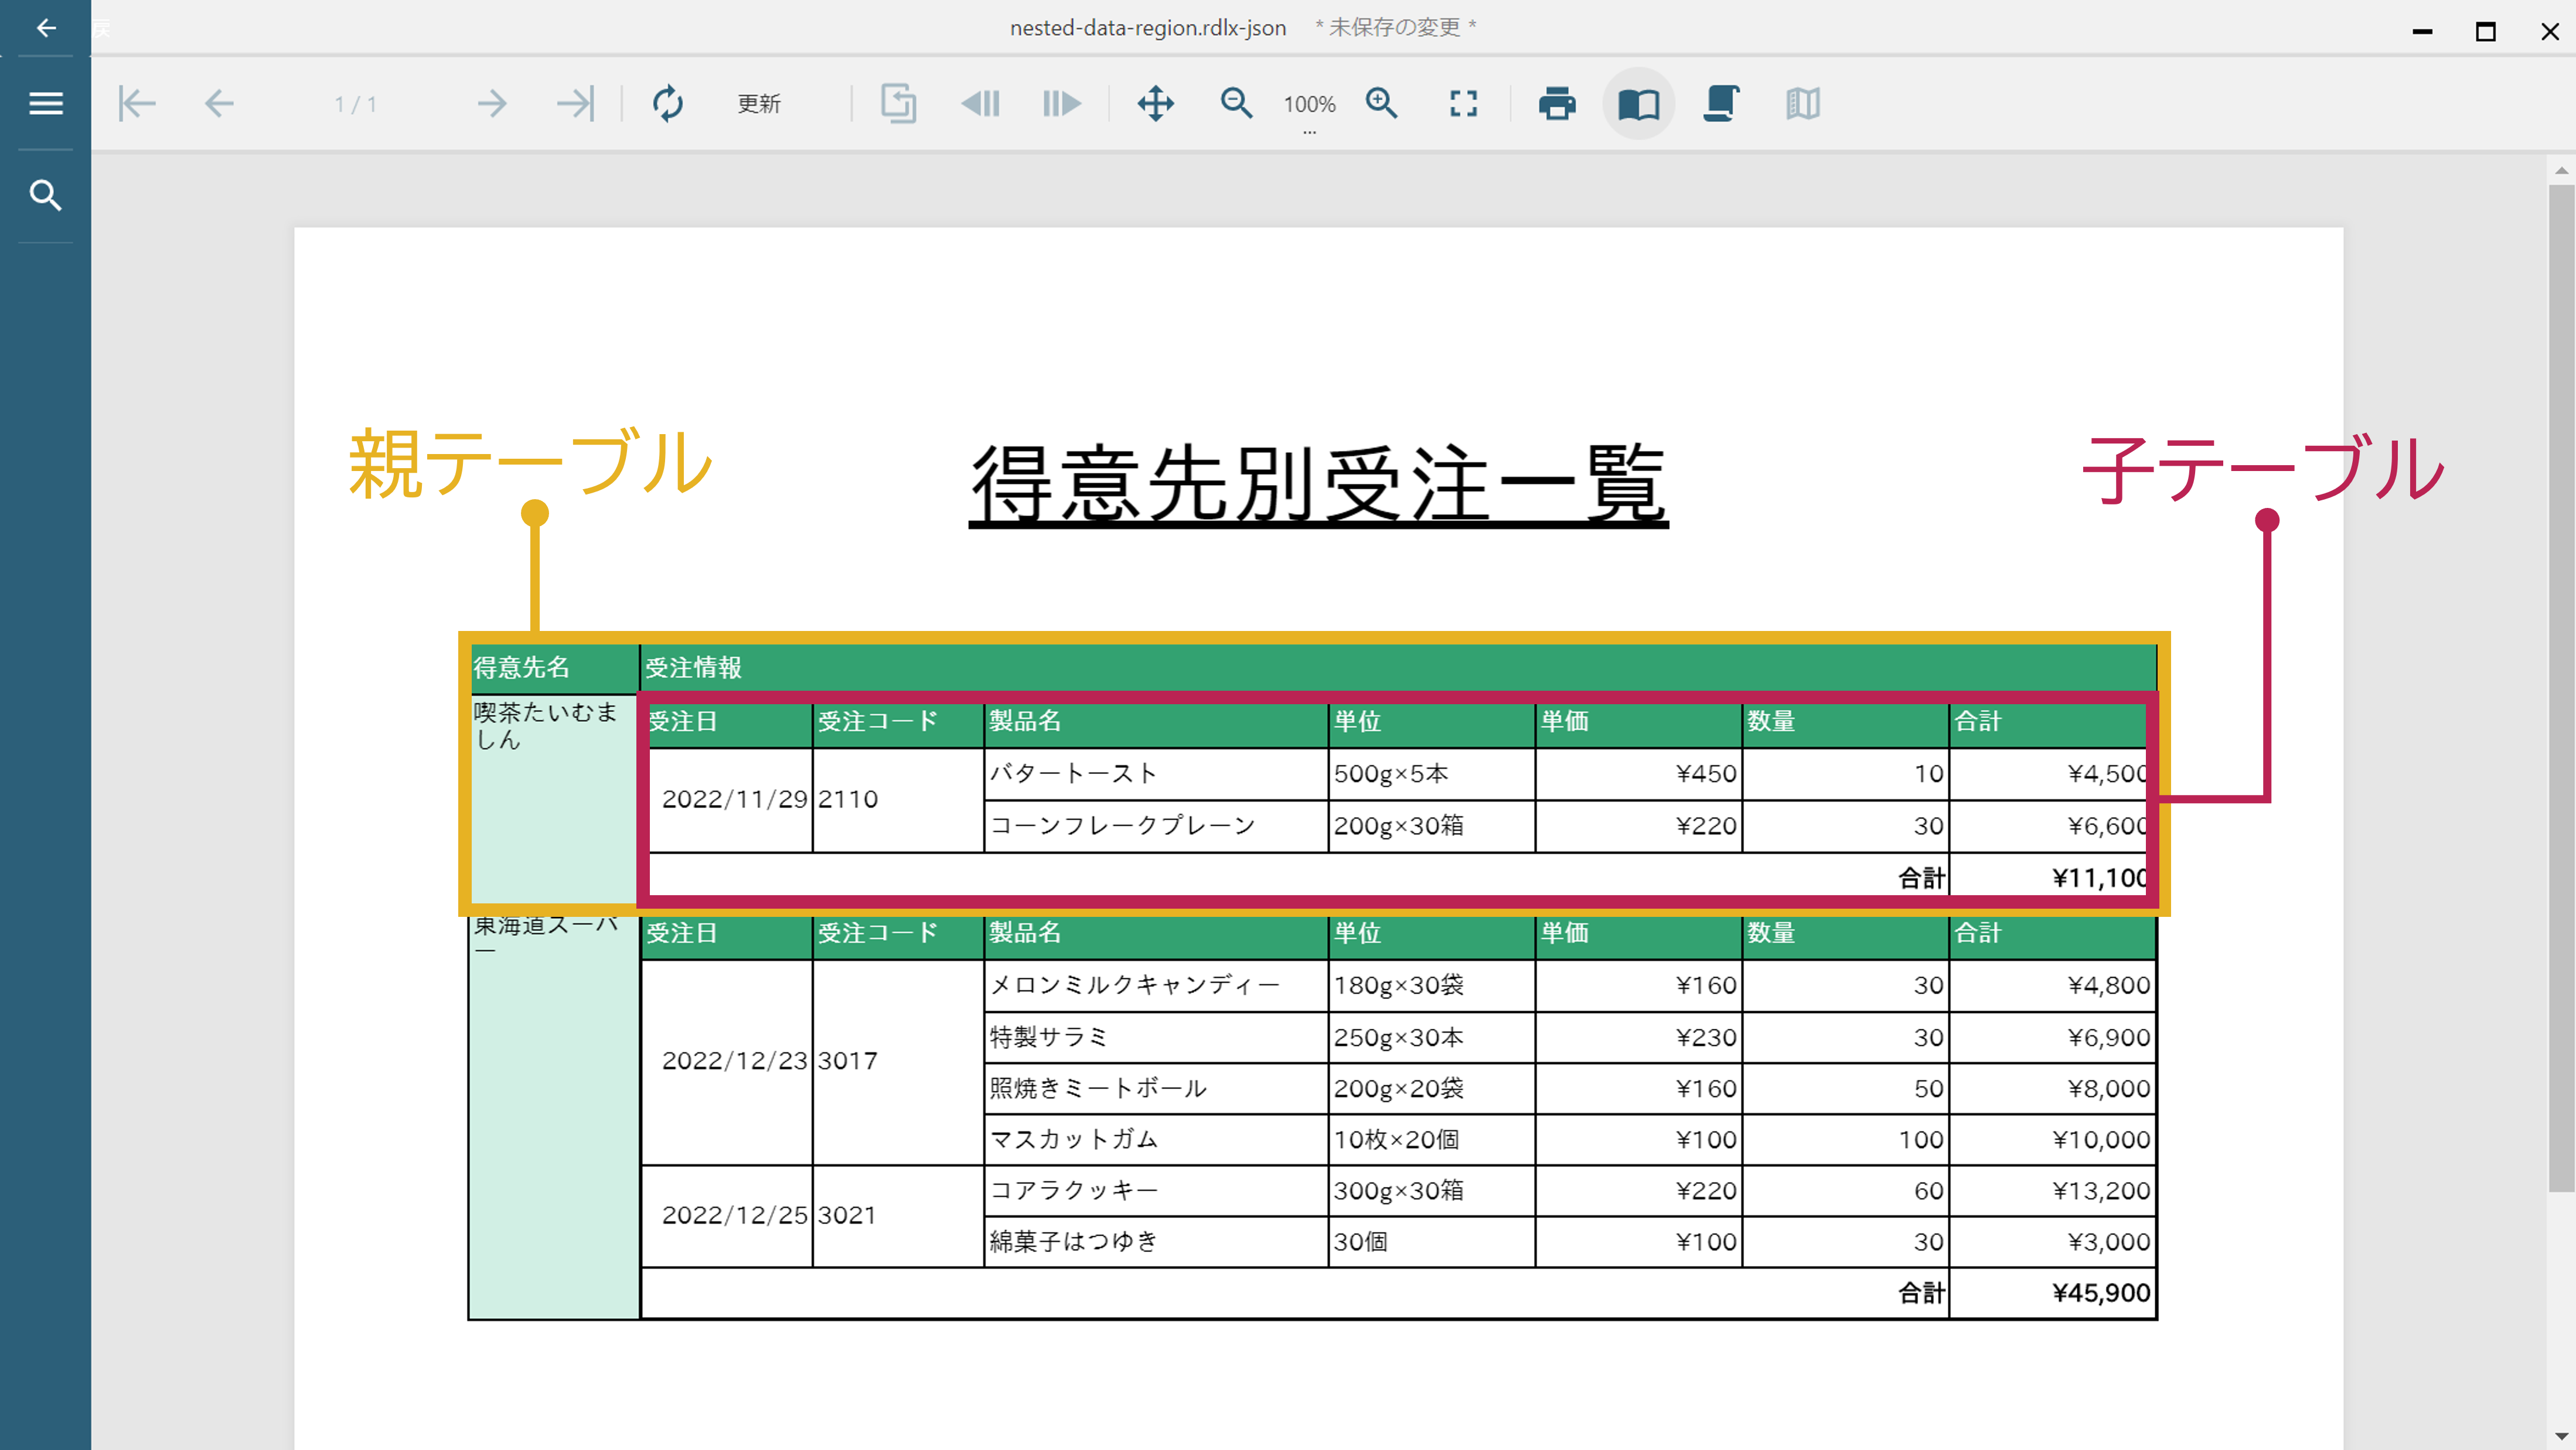Click the history forward icon
This screenshot has height=1450, width=2576.
[x=1061, y=104]
